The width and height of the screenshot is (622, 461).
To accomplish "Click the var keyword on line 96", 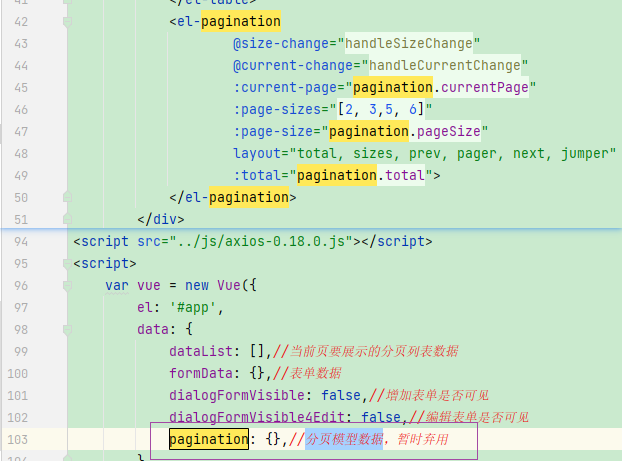I will 117,285.
